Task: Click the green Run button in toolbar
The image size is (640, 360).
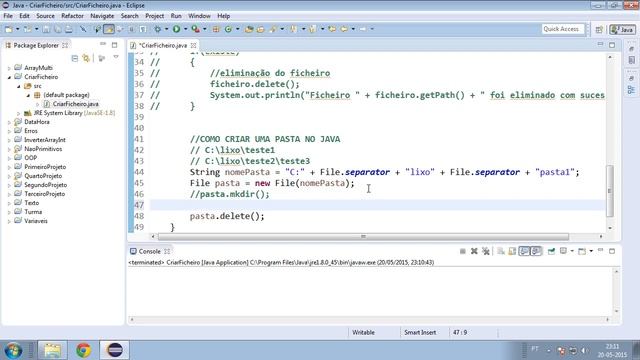Action: pyautogui.click(x=176, y=29)
